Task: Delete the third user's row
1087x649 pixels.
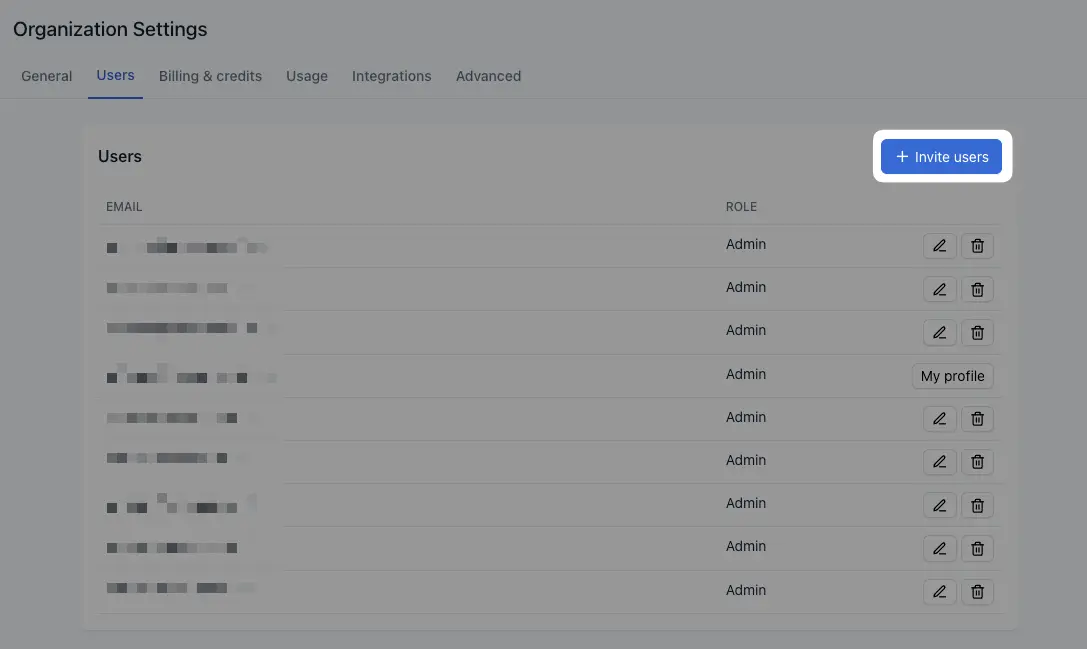Action: tap(977, 333)
